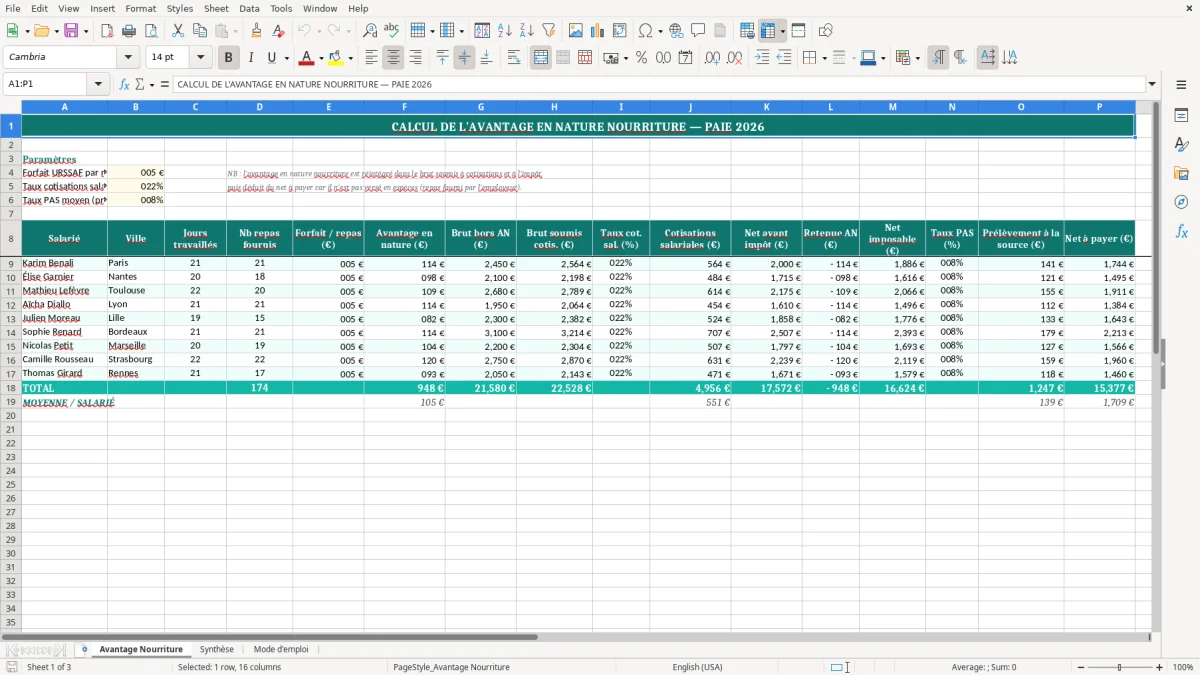Switch to the Mode d'emploi sheet tab
This screenshot has height=675, width=1200.
[281, 649]
